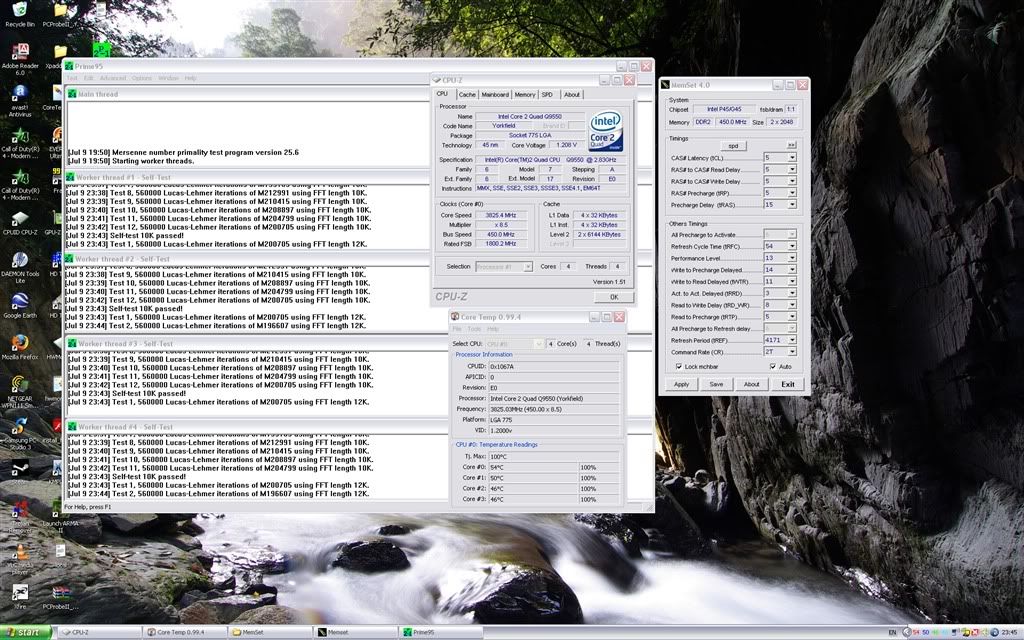The image size is (1024, 640).
Task: Open the Refresh Cycle Time (tRFC) dropdown
Action: point(792,246)
